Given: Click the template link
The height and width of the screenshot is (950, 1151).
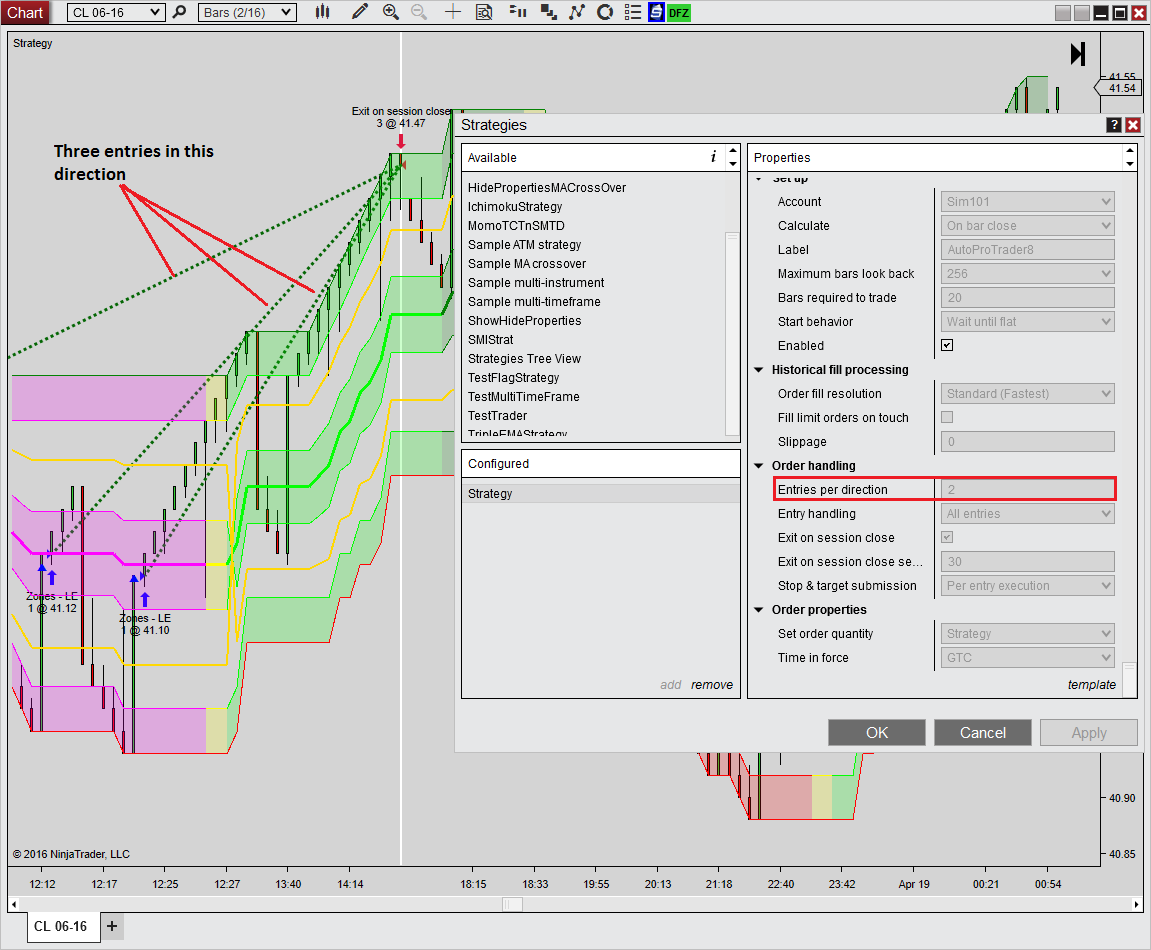Looking at the screenshot, I should (1092, 684).
